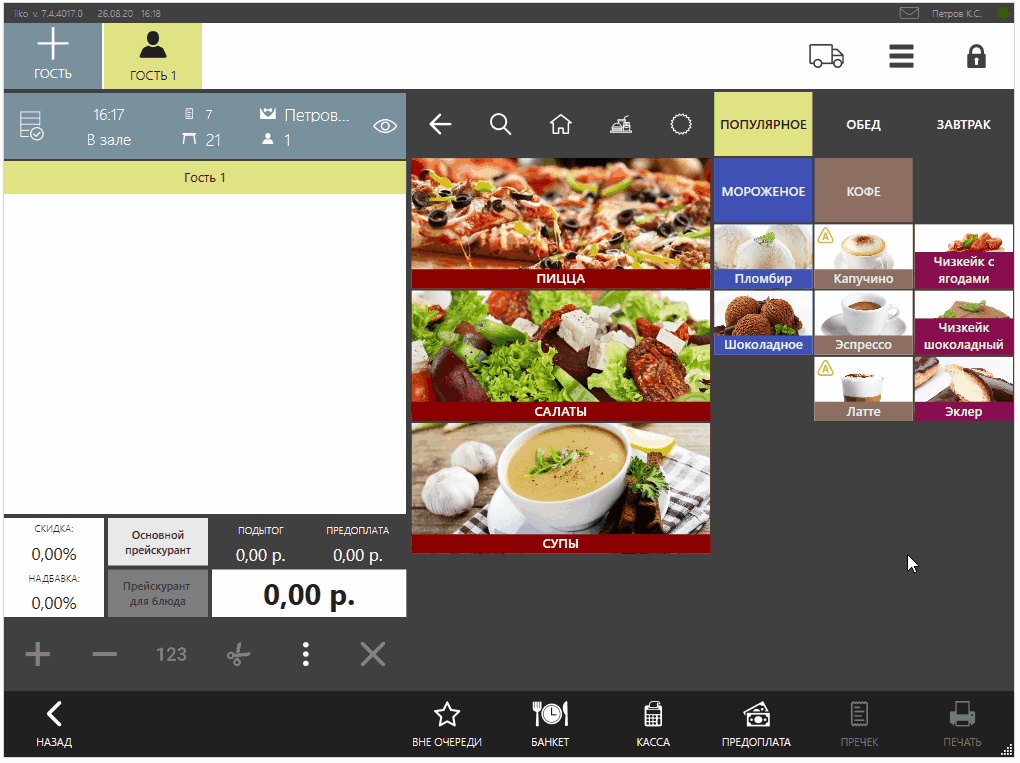Screen dimensions: 1020x763
Task: Toggle the Основной прейскурант price list
Action: (x=158, y=542)
